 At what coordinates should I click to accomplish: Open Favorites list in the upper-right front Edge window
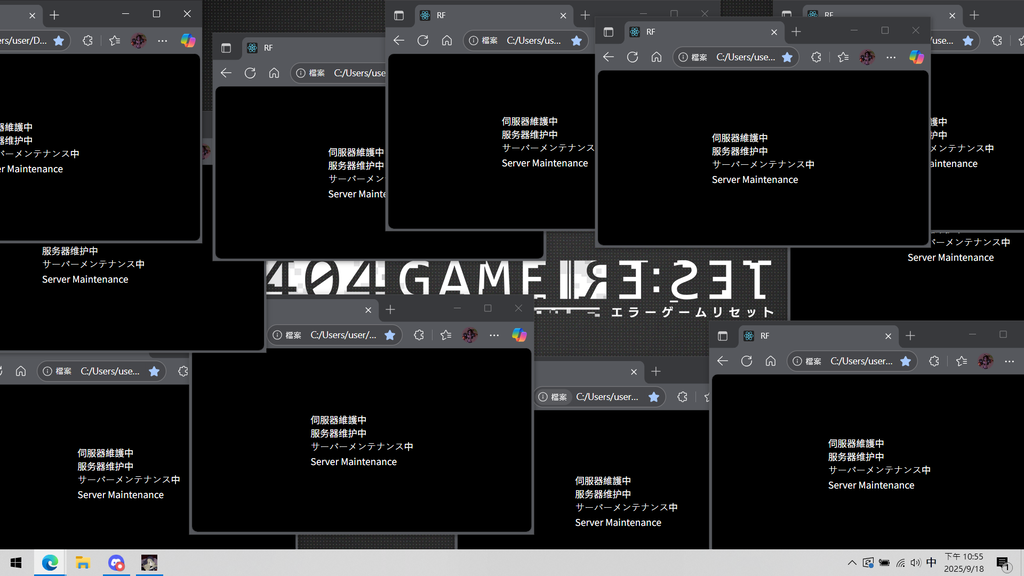842,57
